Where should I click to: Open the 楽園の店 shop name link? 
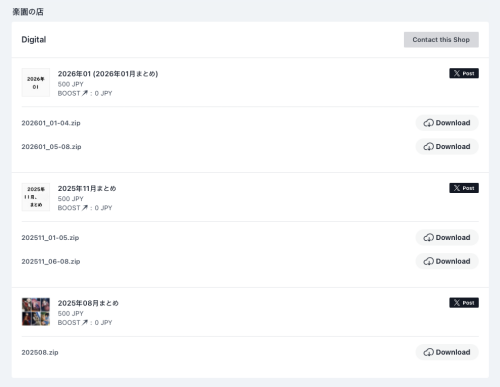tap(28, 12)
